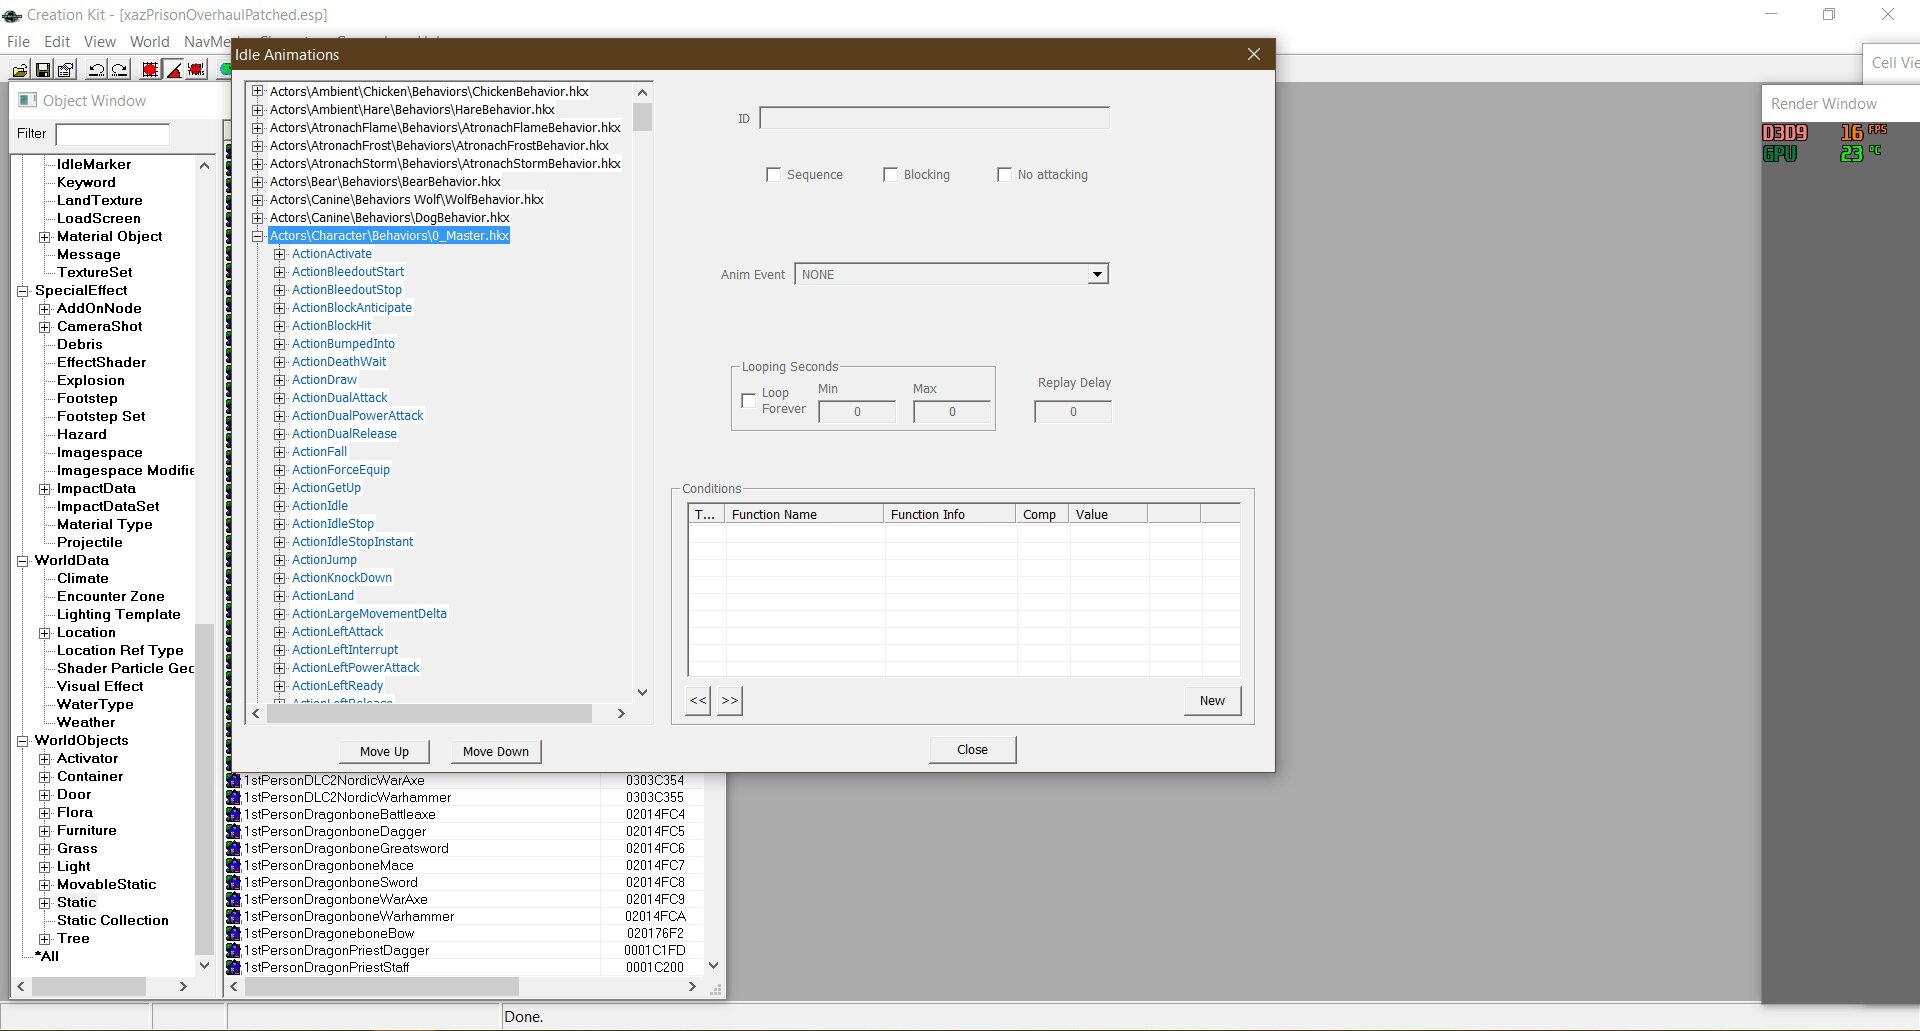Click Comp column header
Screen dimensions: 1920x1031
pos(1042,514)
